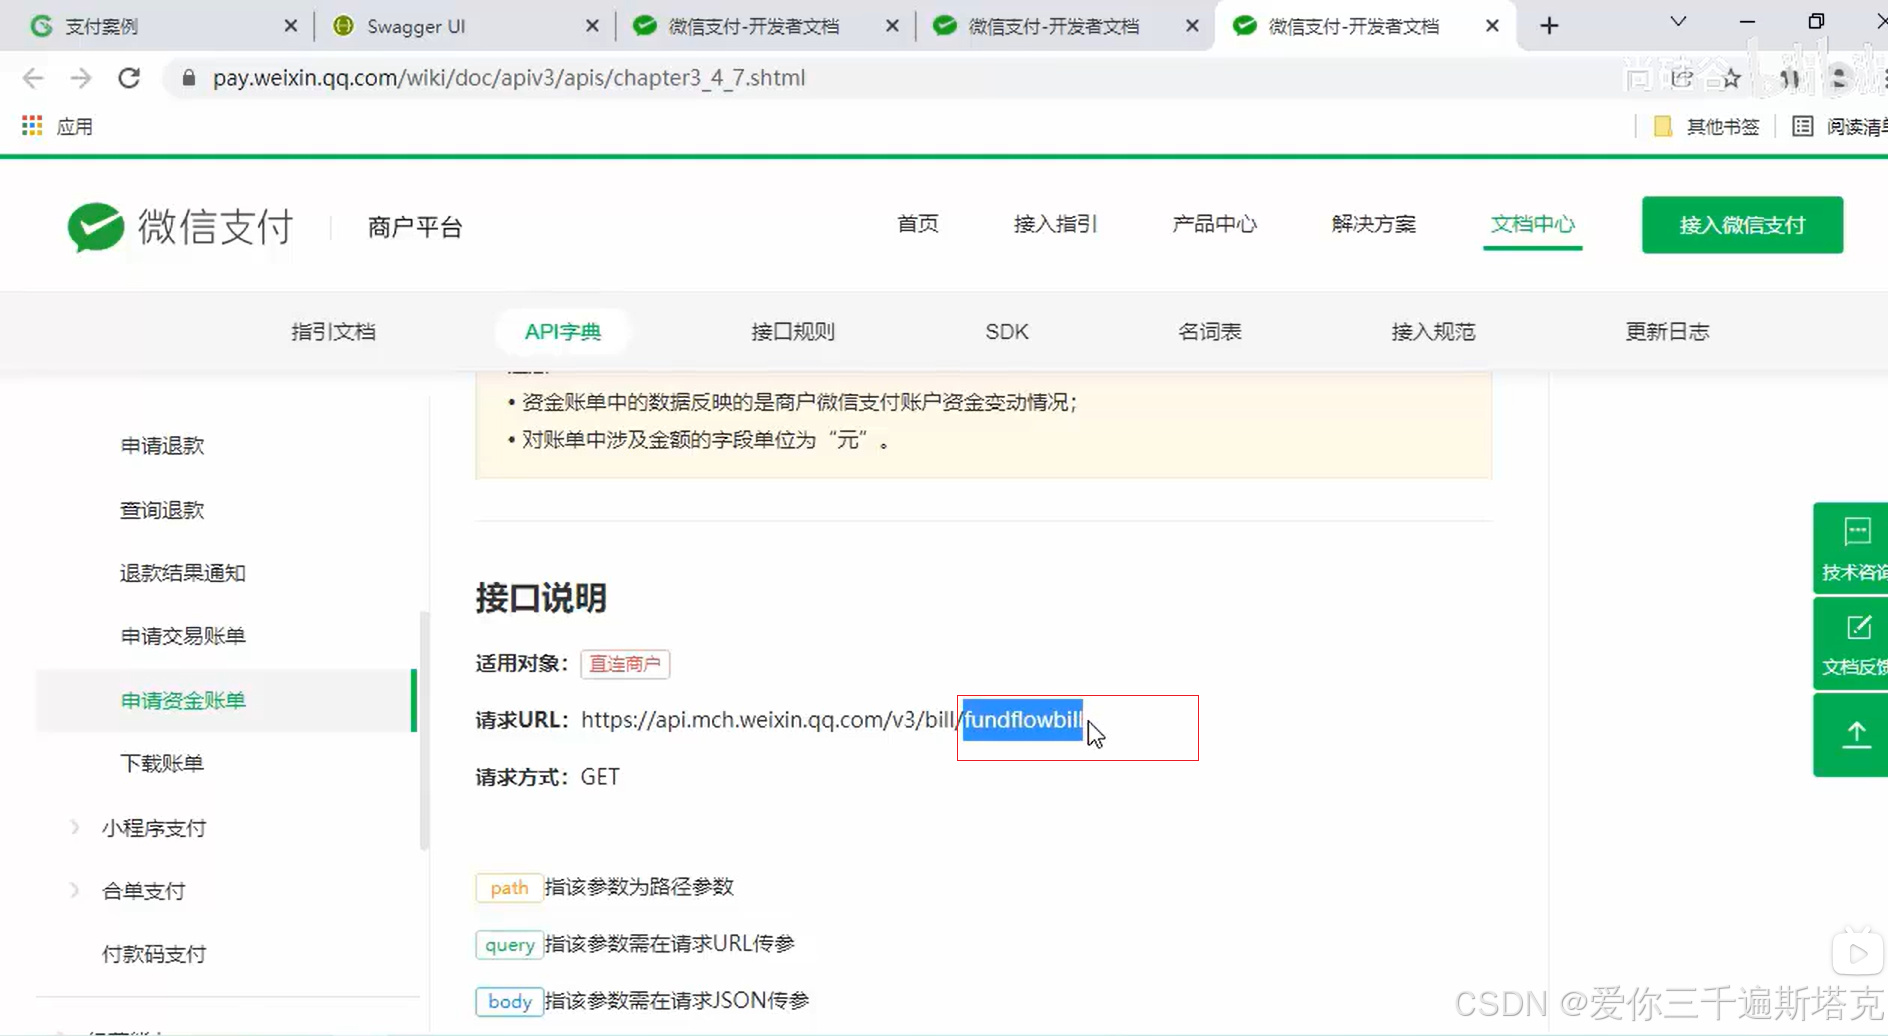This screenshot has height=1036, width=1888.
Task: Go to 首页 in top navigation
Action: tap(917, 224)
